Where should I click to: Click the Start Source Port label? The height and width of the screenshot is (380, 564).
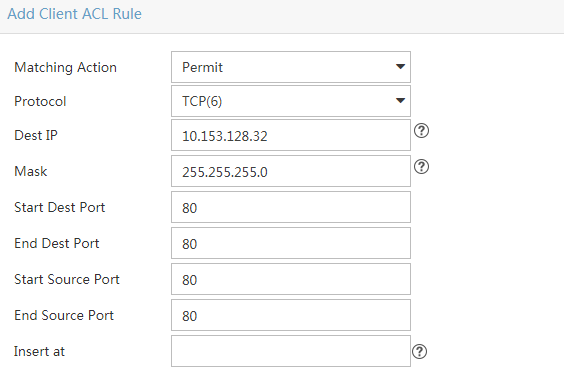click(x=67, y=280)
